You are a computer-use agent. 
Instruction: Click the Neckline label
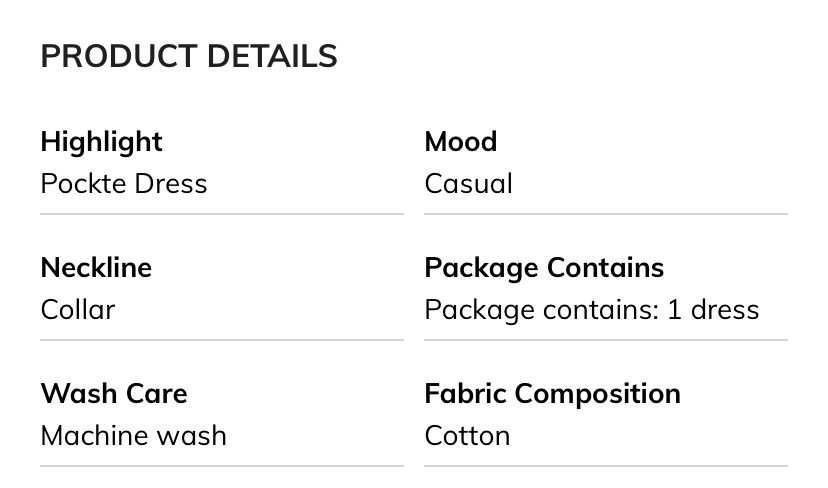click(96, 268)
